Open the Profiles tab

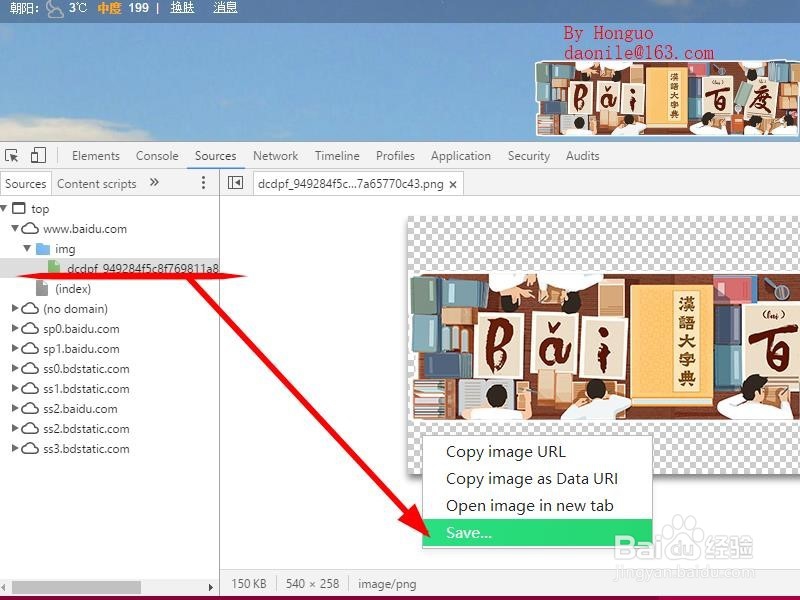click(x=395, y=156)
